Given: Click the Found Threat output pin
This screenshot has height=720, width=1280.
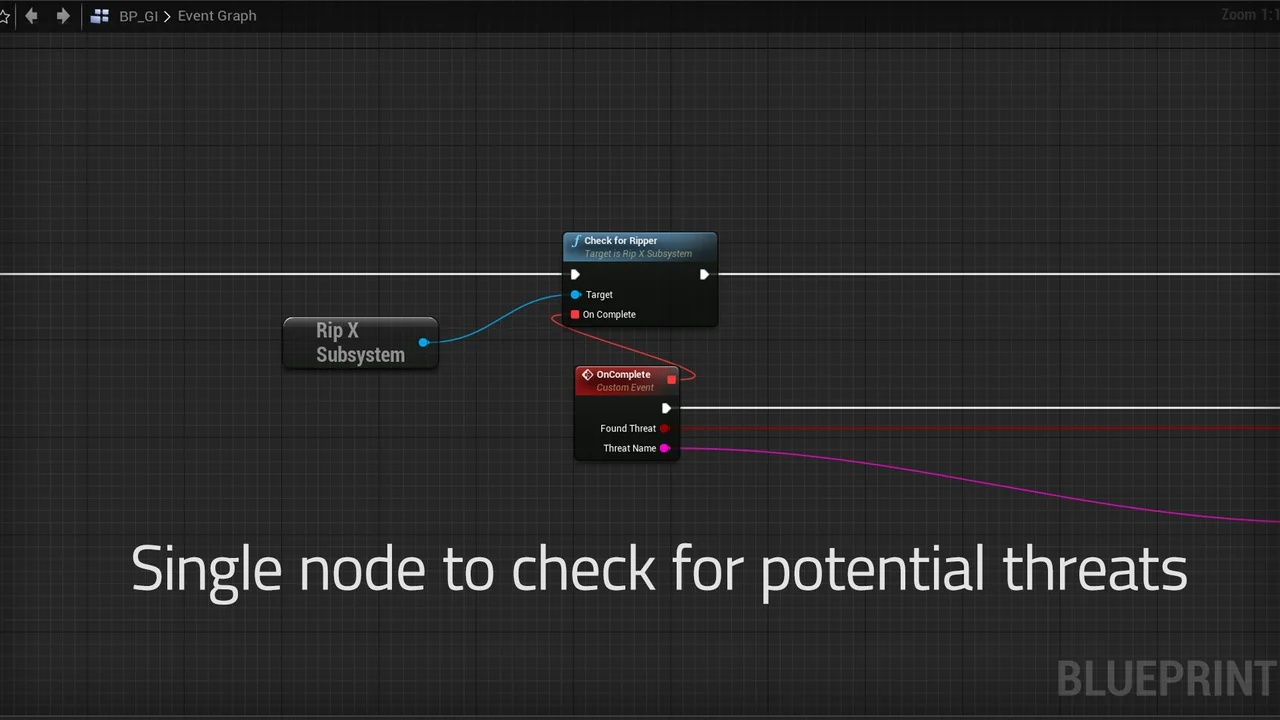Looking at the screenshot, I should click(x=665, y=428).
